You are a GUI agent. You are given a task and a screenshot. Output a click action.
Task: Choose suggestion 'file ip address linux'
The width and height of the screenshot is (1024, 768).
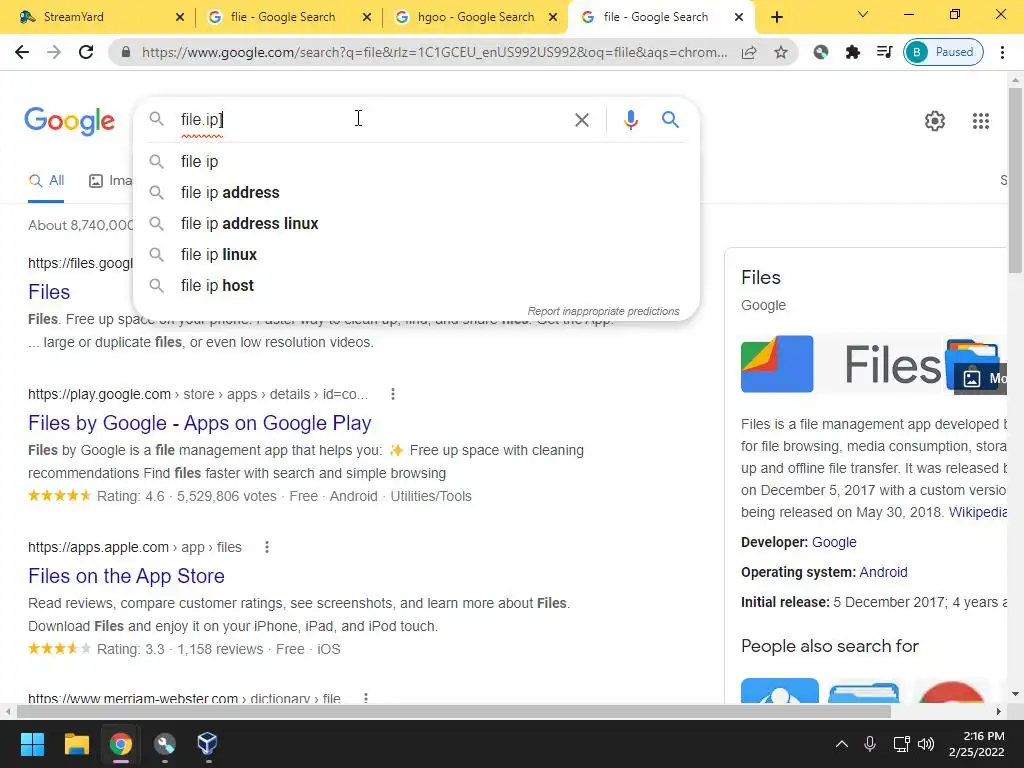416,223
